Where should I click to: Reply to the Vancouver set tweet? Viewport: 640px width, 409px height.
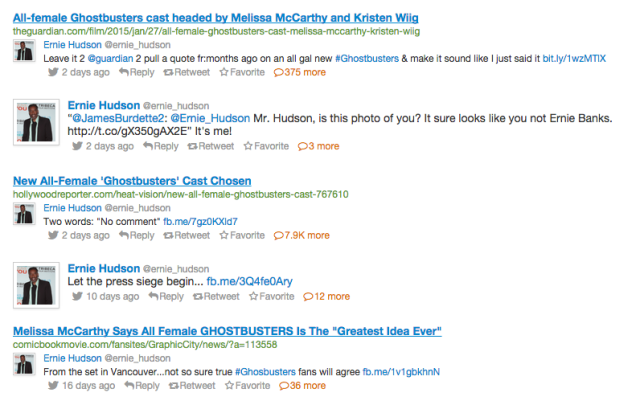pos(142,385)
